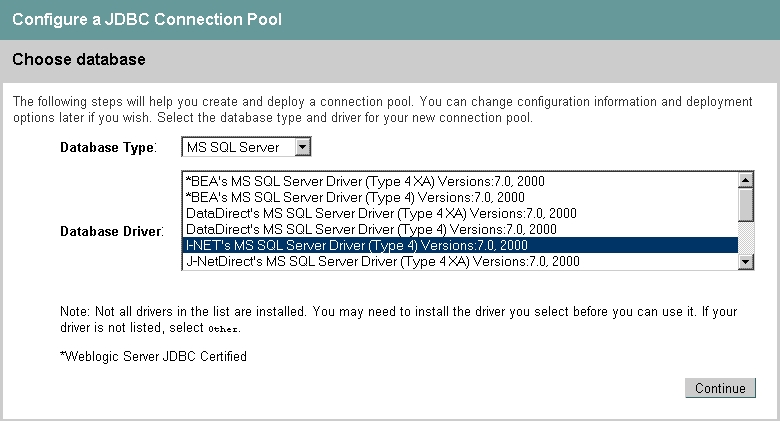Click the arrow beside MS SQL Server
780x421 pixels.
[x=302, y=147]
